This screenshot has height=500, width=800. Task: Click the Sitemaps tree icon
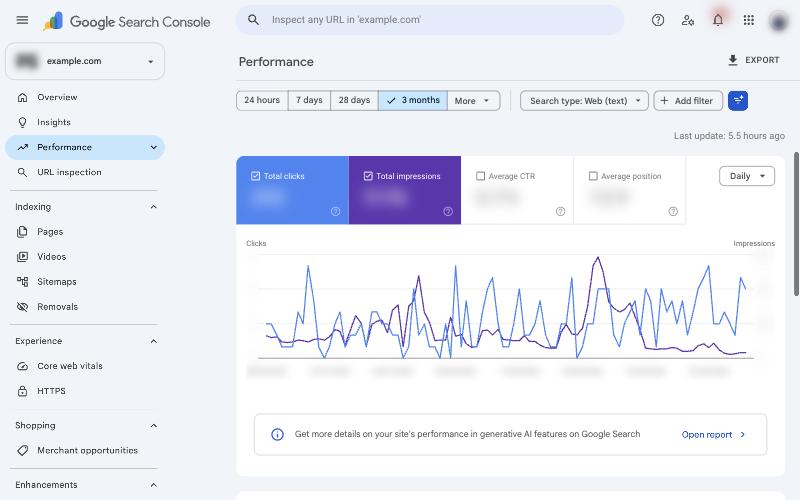(22, 282)
